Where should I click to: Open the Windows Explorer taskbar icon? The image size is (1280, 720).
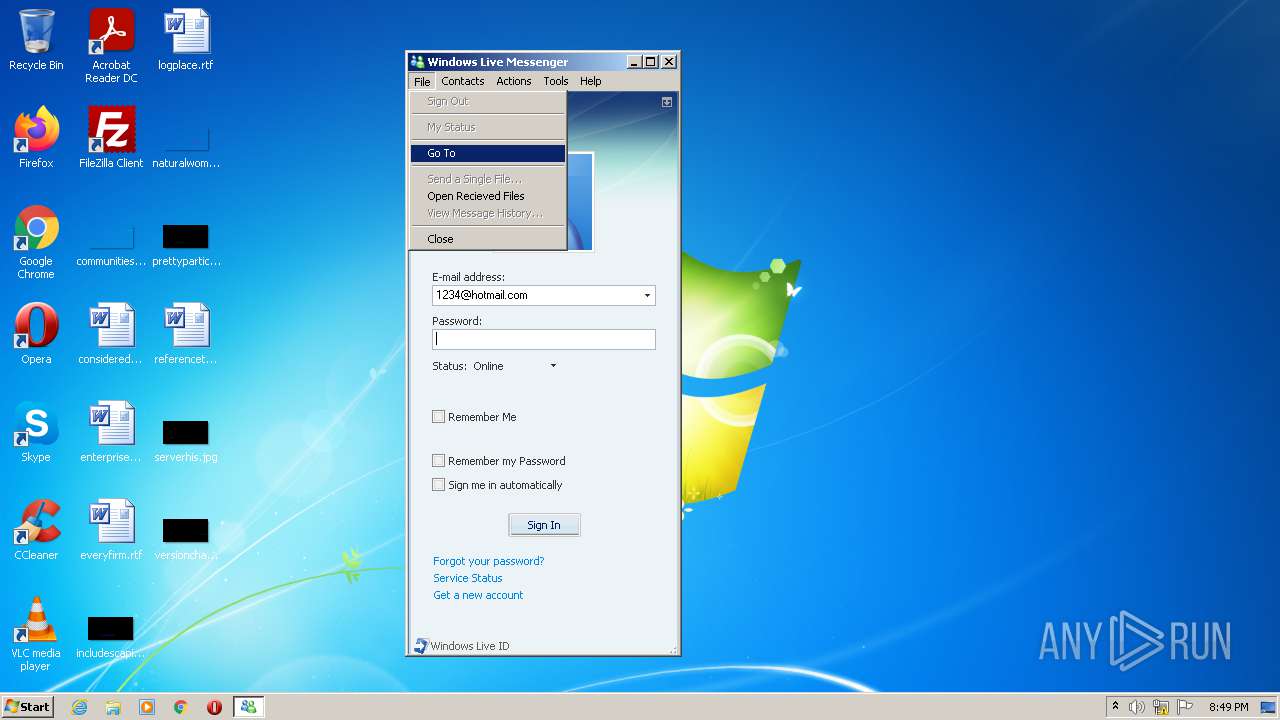click(x=113, y=707)
